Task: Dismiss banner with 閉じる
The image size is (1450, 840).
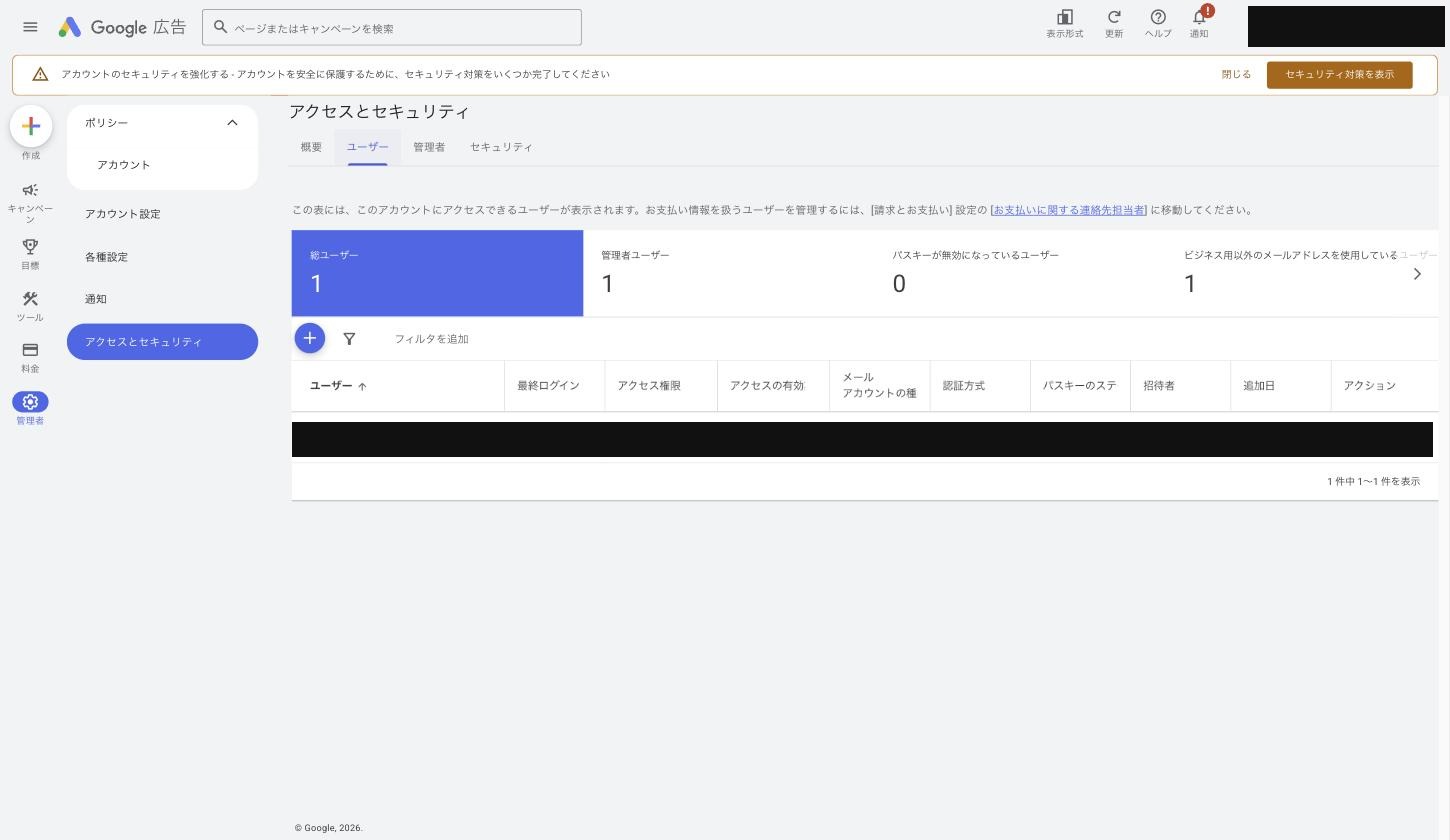Action: (x=1236, y=75)
